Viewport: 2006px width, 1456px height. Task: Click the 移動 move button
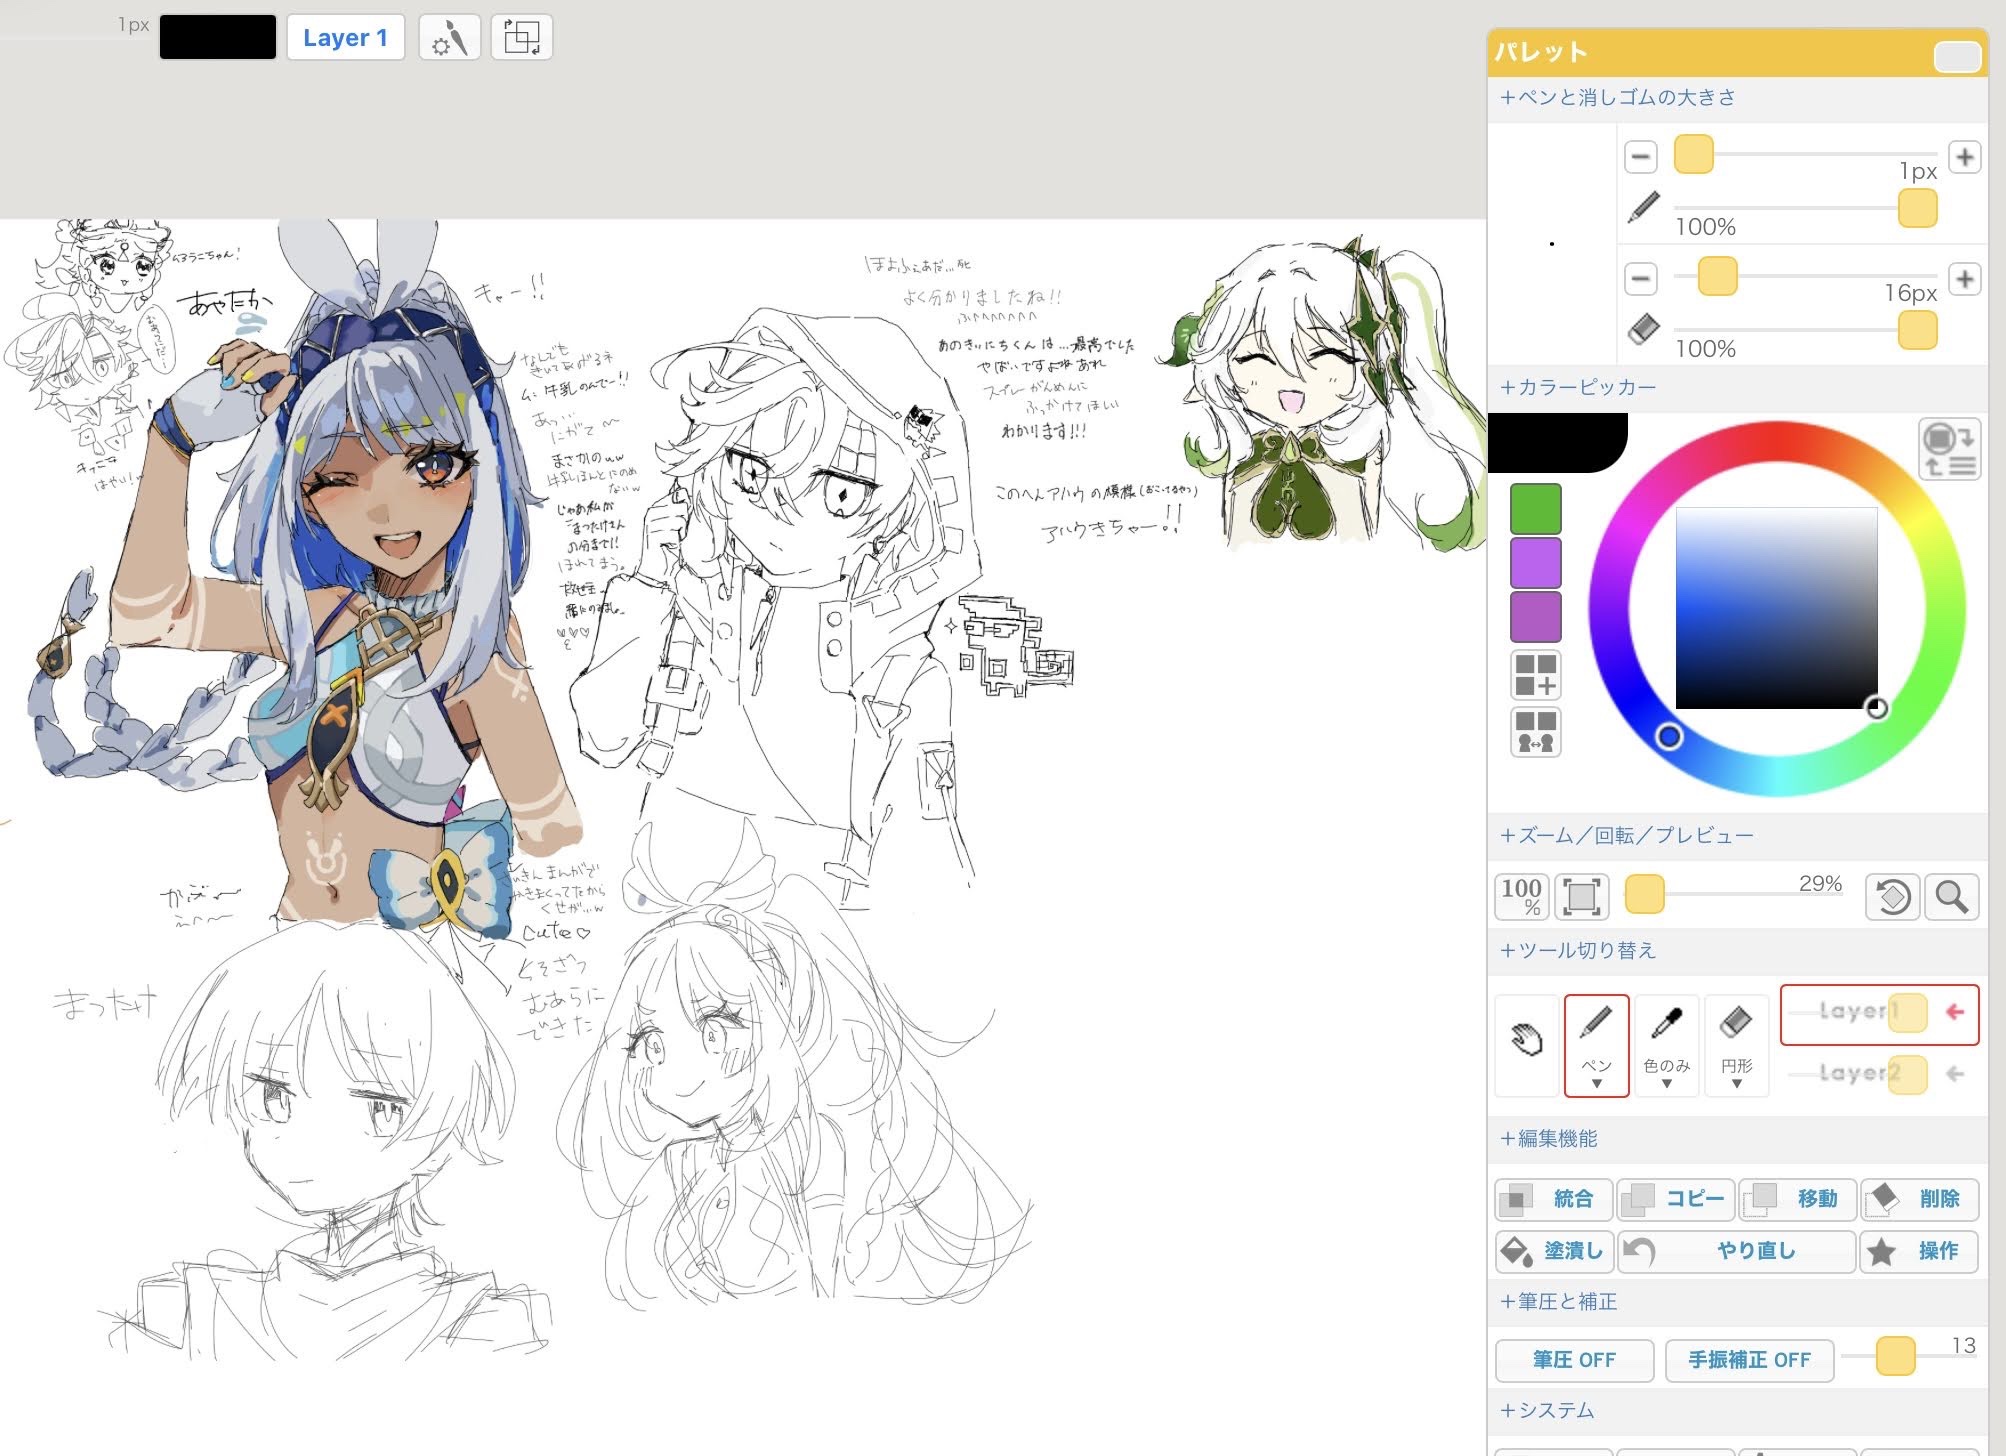coord(1797,1199)
